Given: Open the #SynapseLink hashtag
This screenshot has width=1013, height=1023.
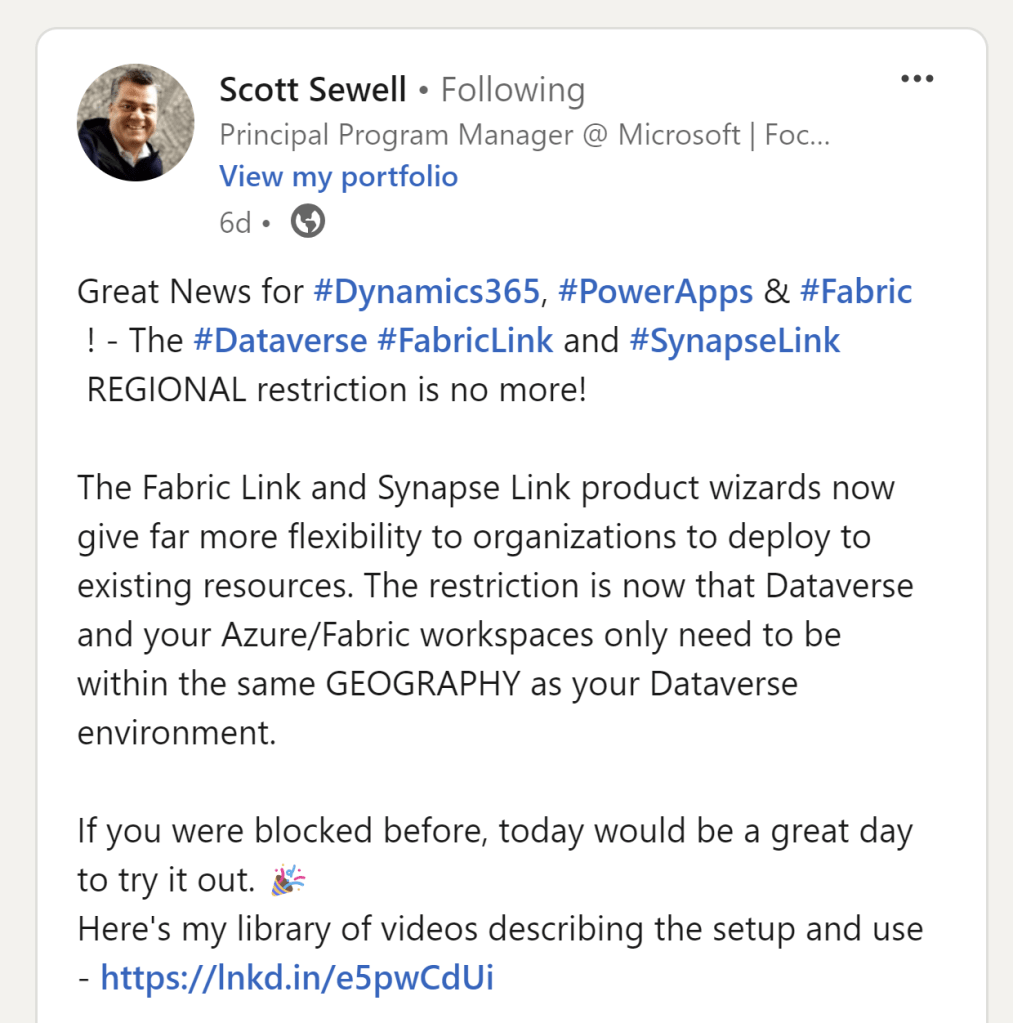Looking at the screenshot, I should pyautogui.click(x=734, y=341).
